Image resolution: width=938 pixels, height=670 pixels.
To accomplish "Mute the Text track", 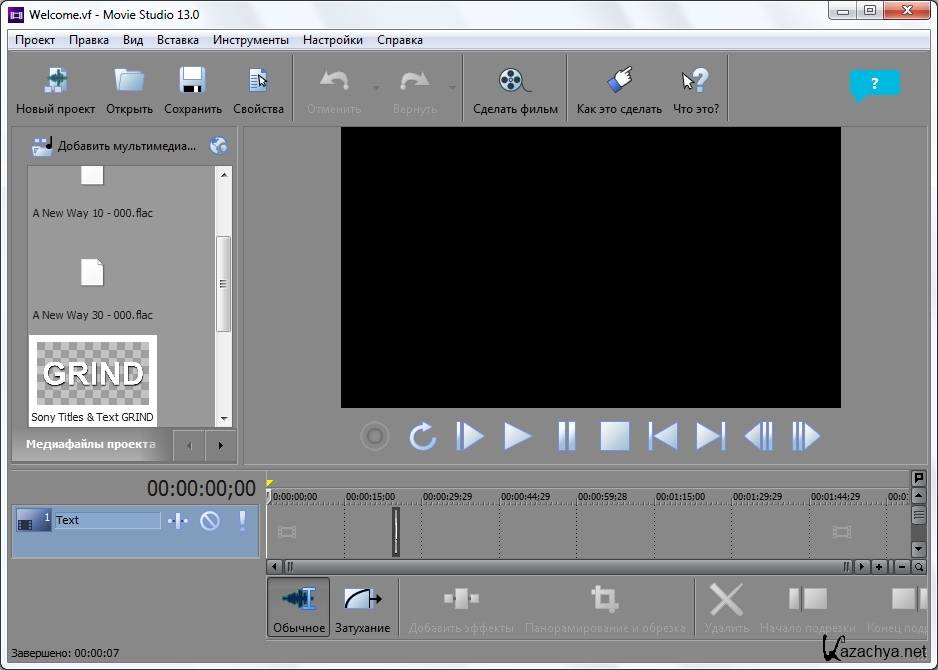I will tap(210, 520).
